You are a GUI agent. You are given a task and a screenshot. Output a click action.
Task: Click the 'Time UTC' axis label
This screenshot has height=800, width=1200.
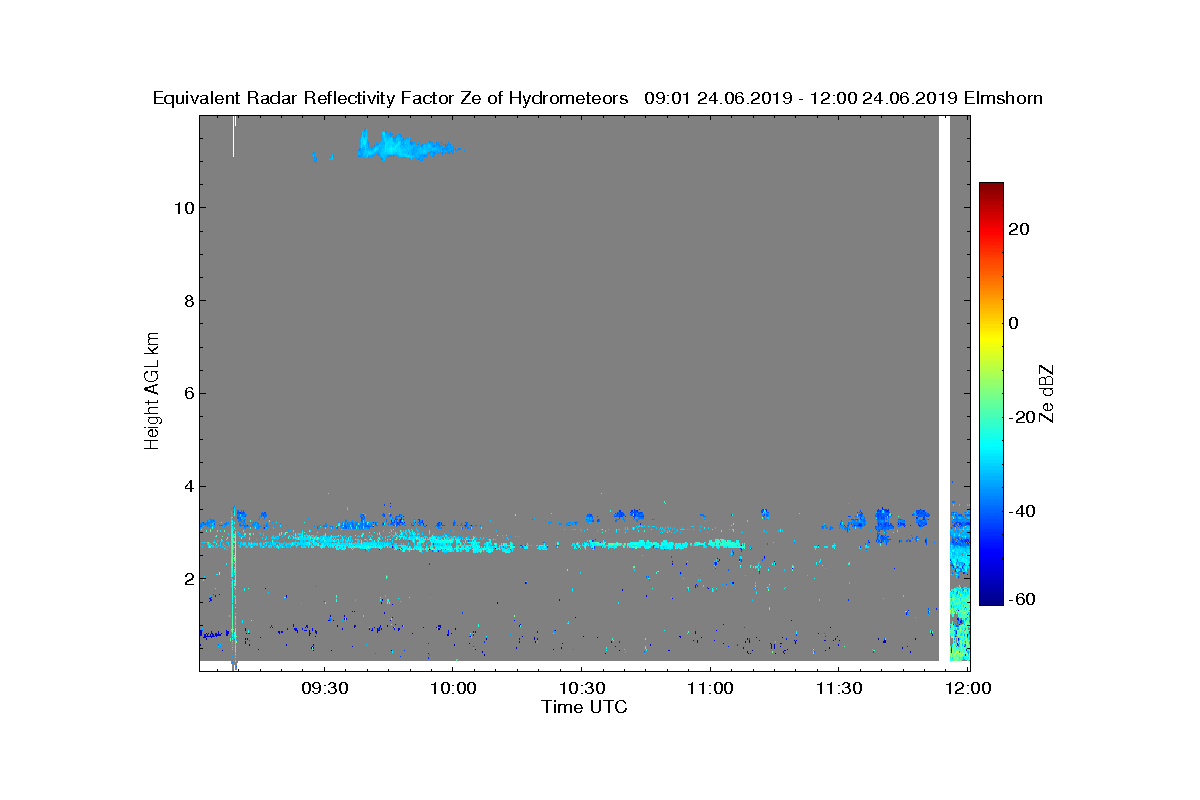coord(585,707)
